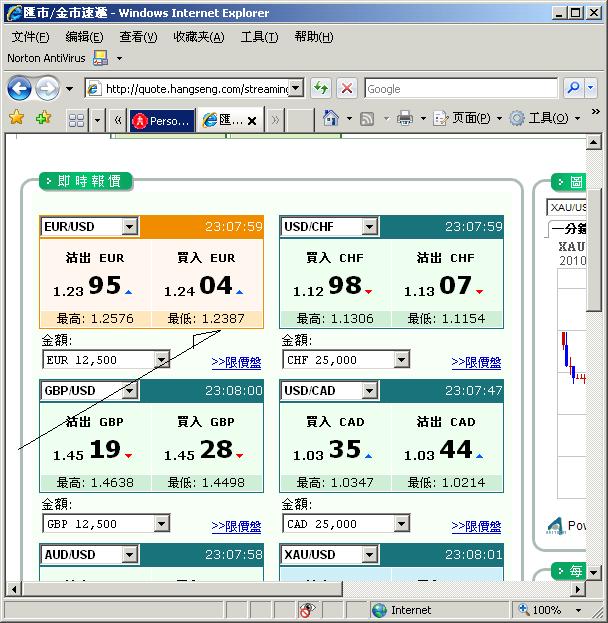Expand the EUR/USD currency pair dropdown
608x623 pixels.
pos(129,227)
